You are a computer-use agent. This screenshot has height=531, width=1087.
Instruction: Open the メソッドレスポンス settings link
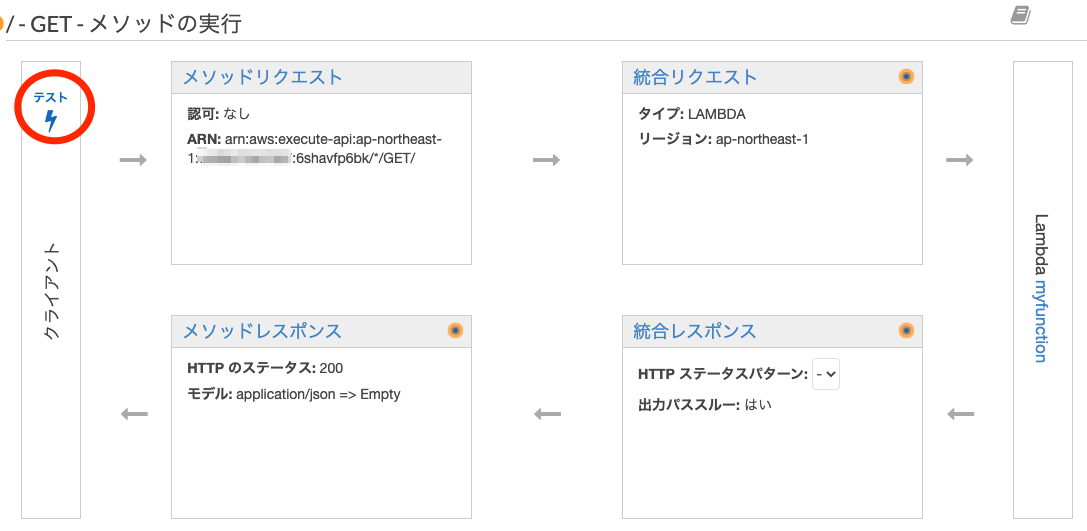click(262, 331)
